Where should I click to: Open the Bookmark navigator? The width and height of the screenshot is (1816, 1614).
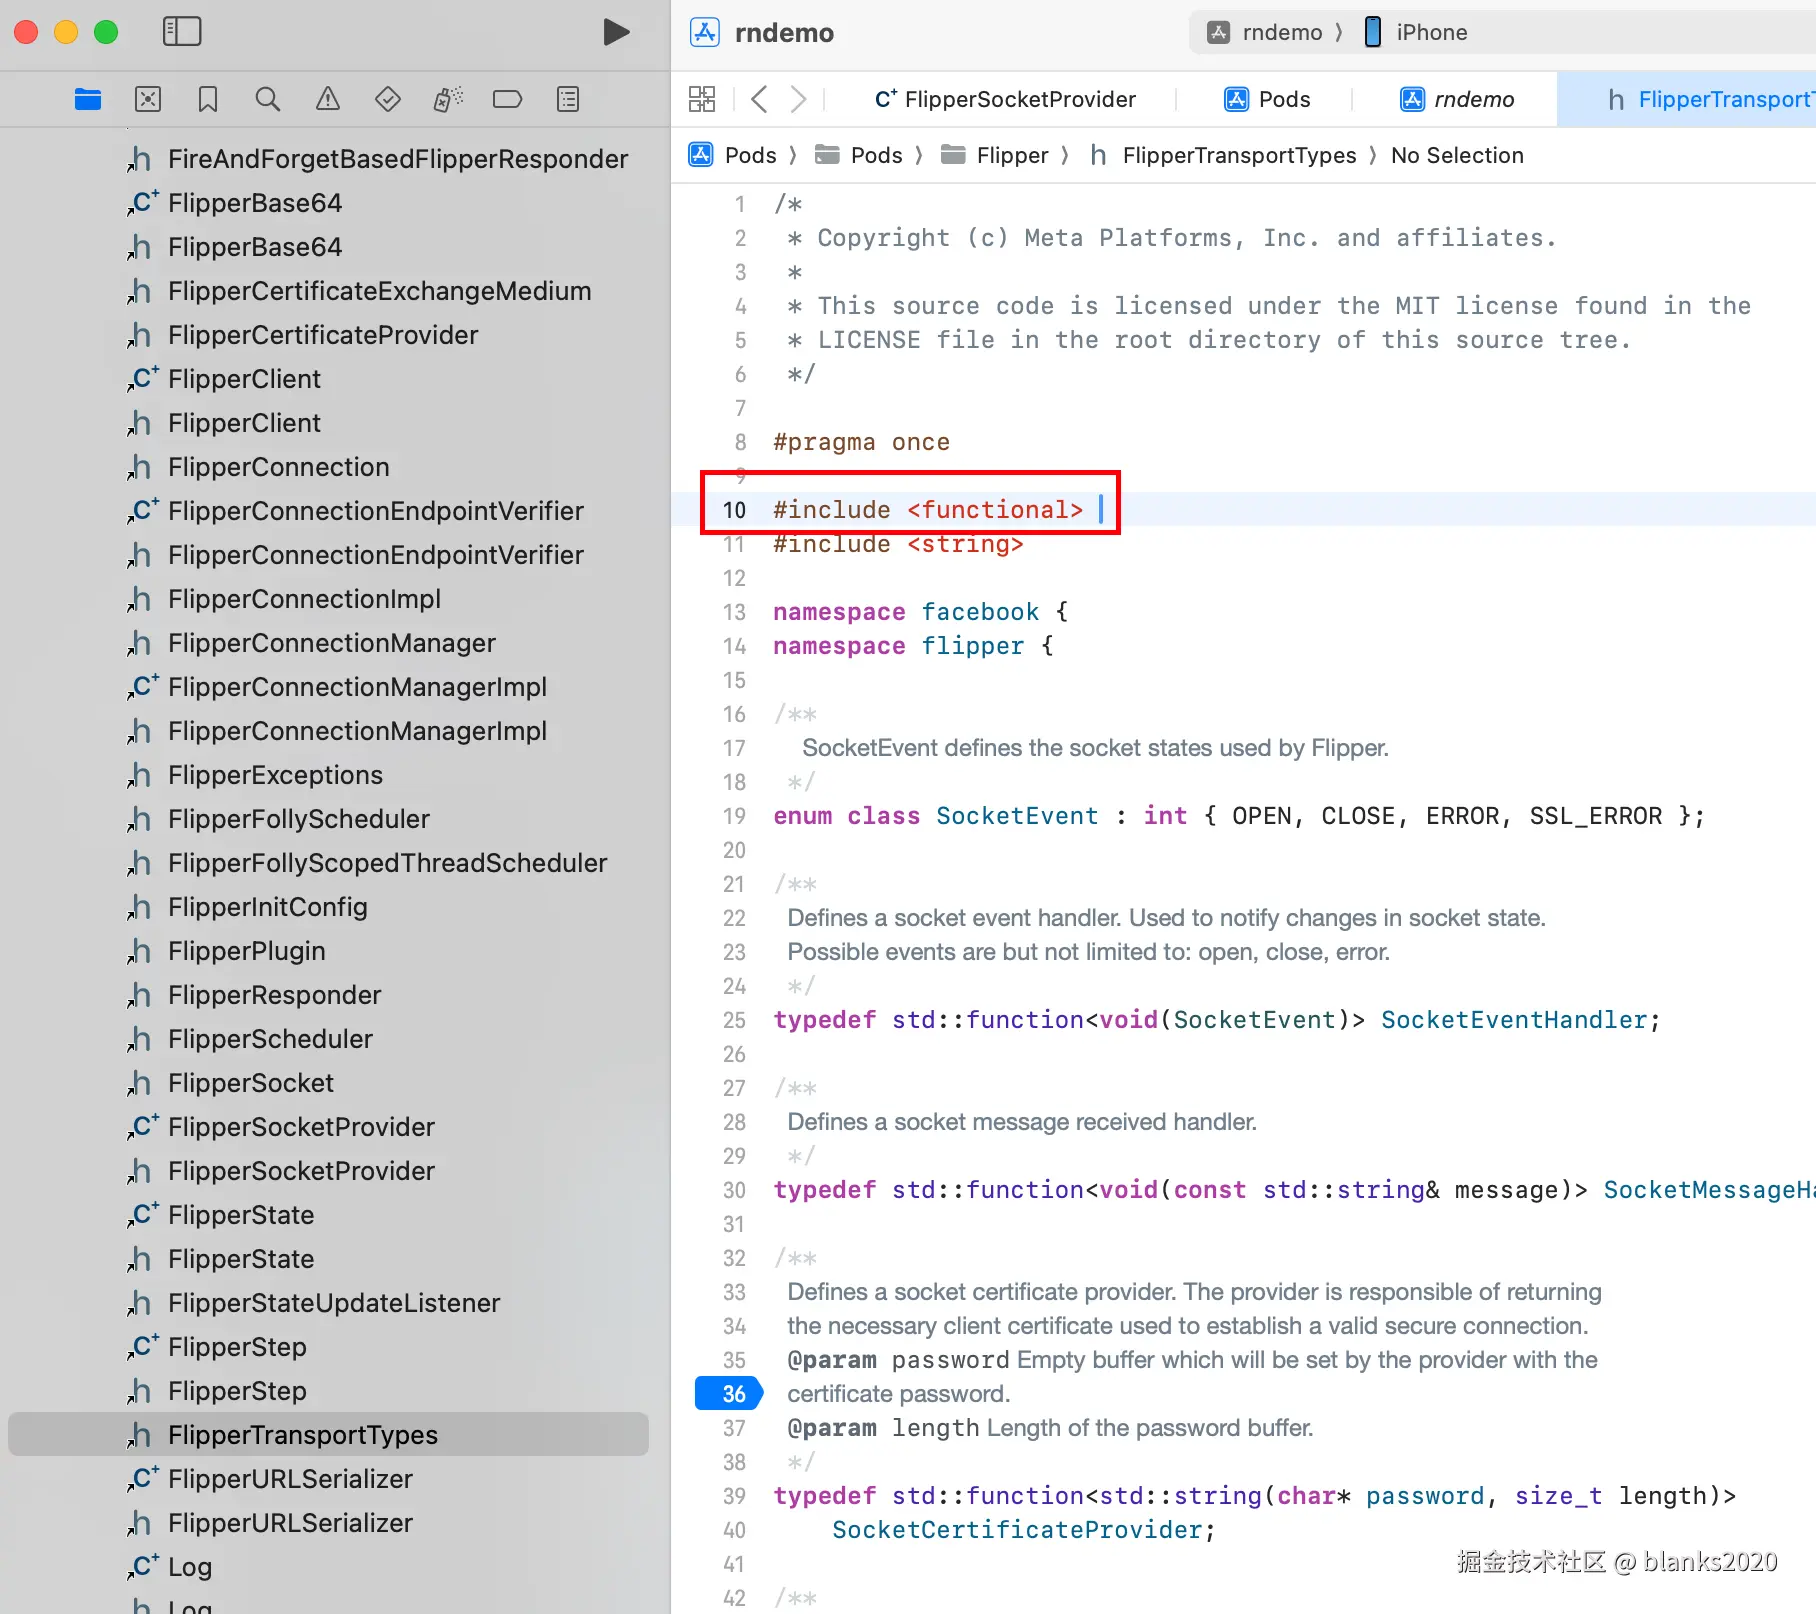pyautogui.click(x=208, y=99)
